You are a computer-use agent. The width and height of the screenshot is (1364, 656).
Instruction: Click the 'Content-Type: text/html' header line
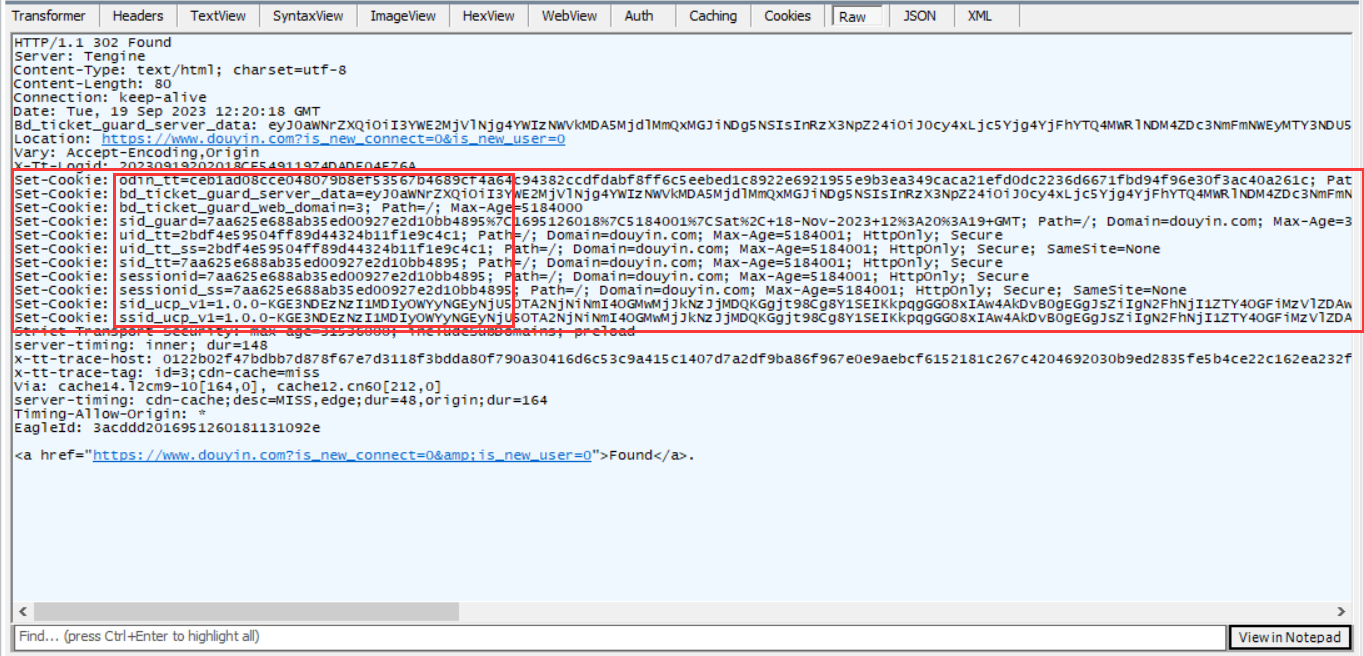tap(180, 71)
